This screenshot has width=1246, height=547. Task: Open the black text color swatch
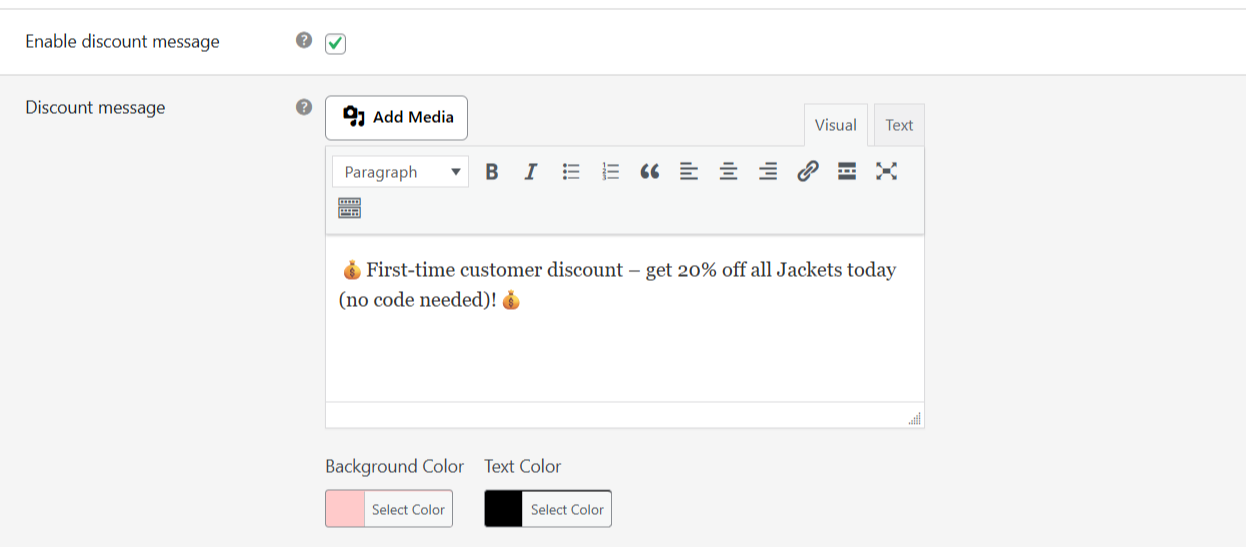coord(504,509)
